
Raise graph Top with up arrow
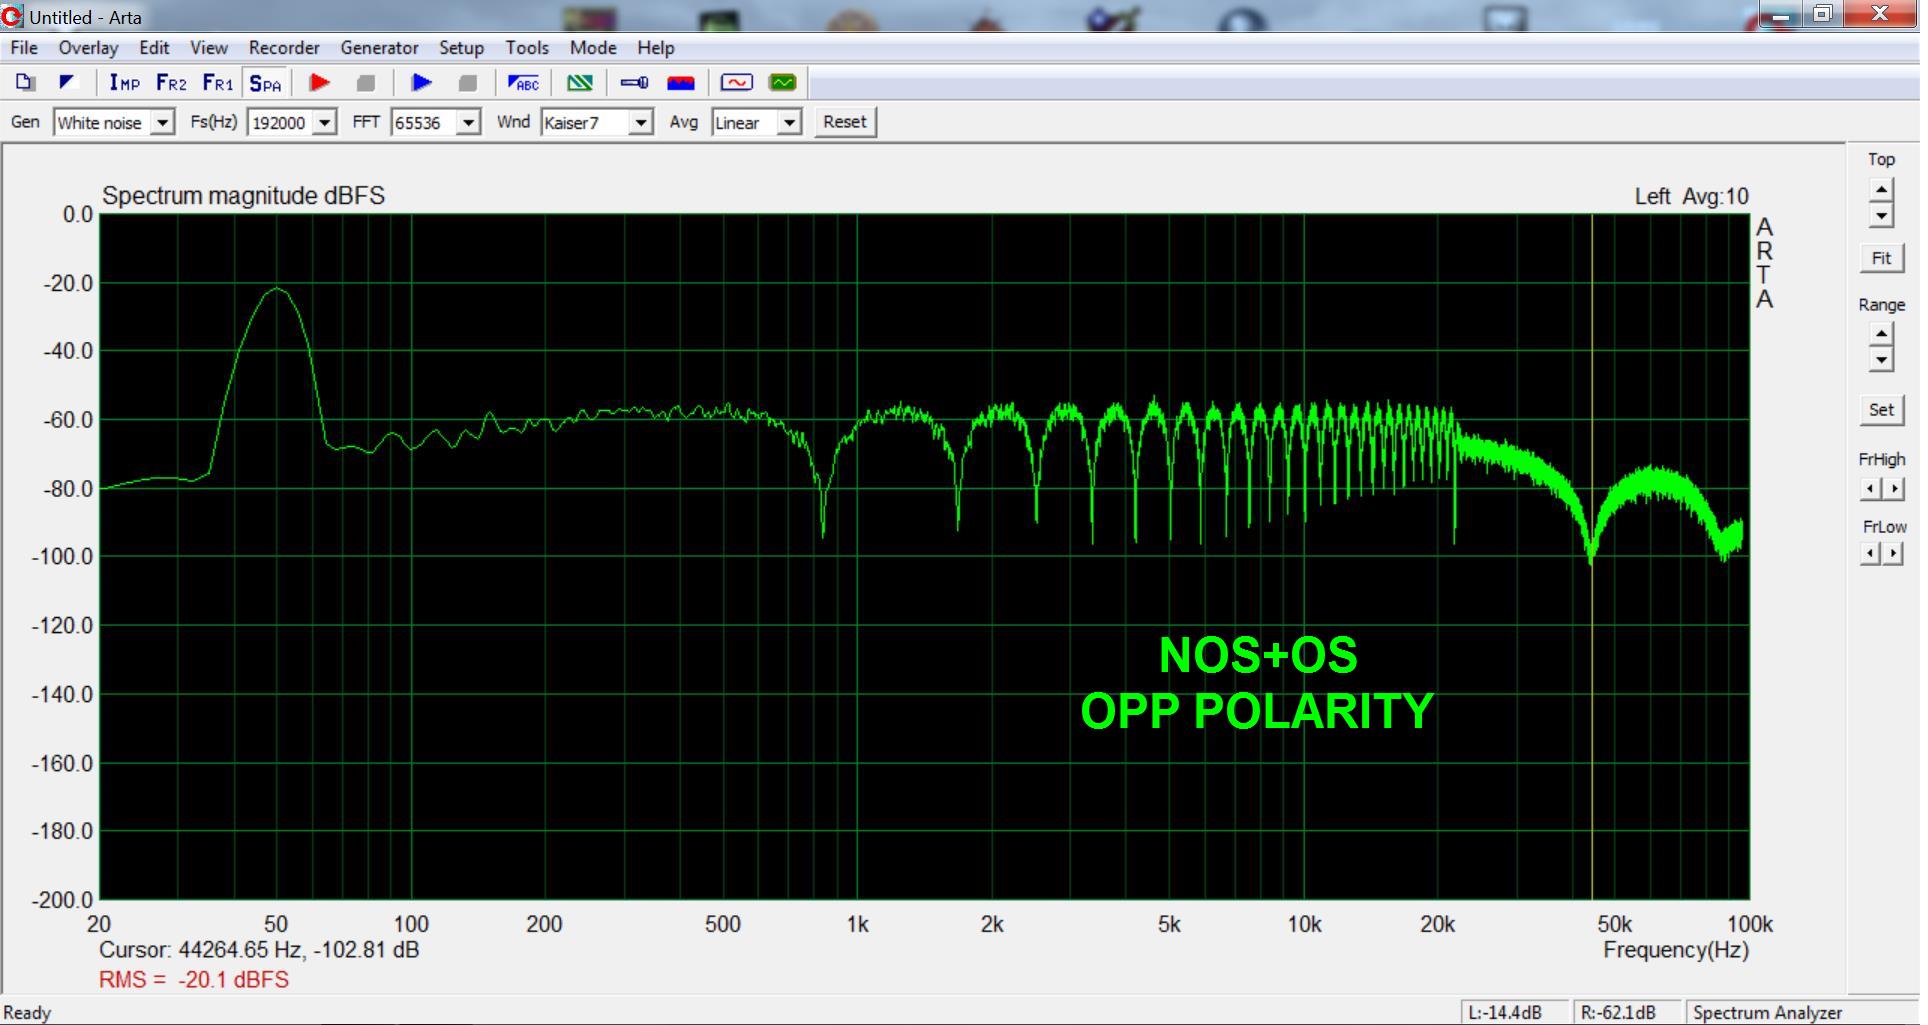tap(1881, 189)
